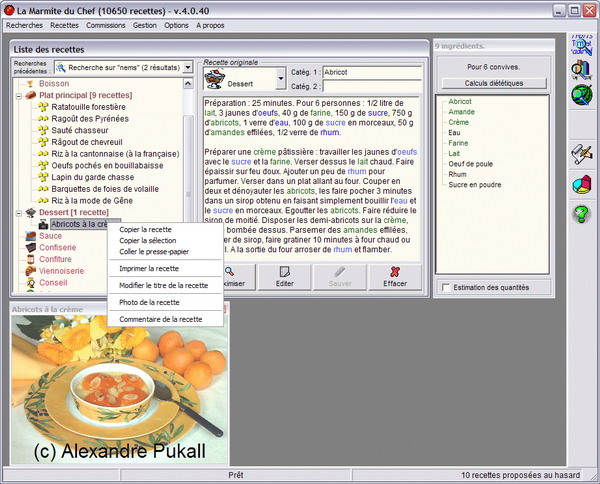The width and height of the screenshot is (600, 484).
Task: Choose Commentaire de la recette
Action: (165, 319)
